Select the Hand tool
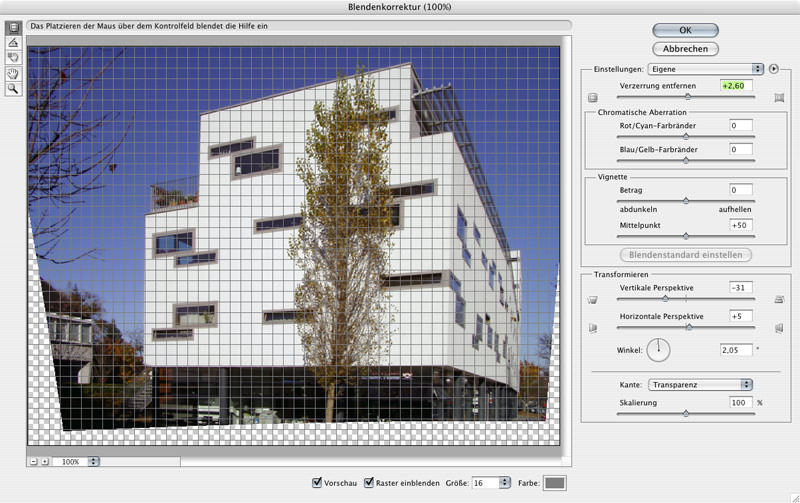Image resolution: width=800 pixels, height=503 pixels. point(13,73)
